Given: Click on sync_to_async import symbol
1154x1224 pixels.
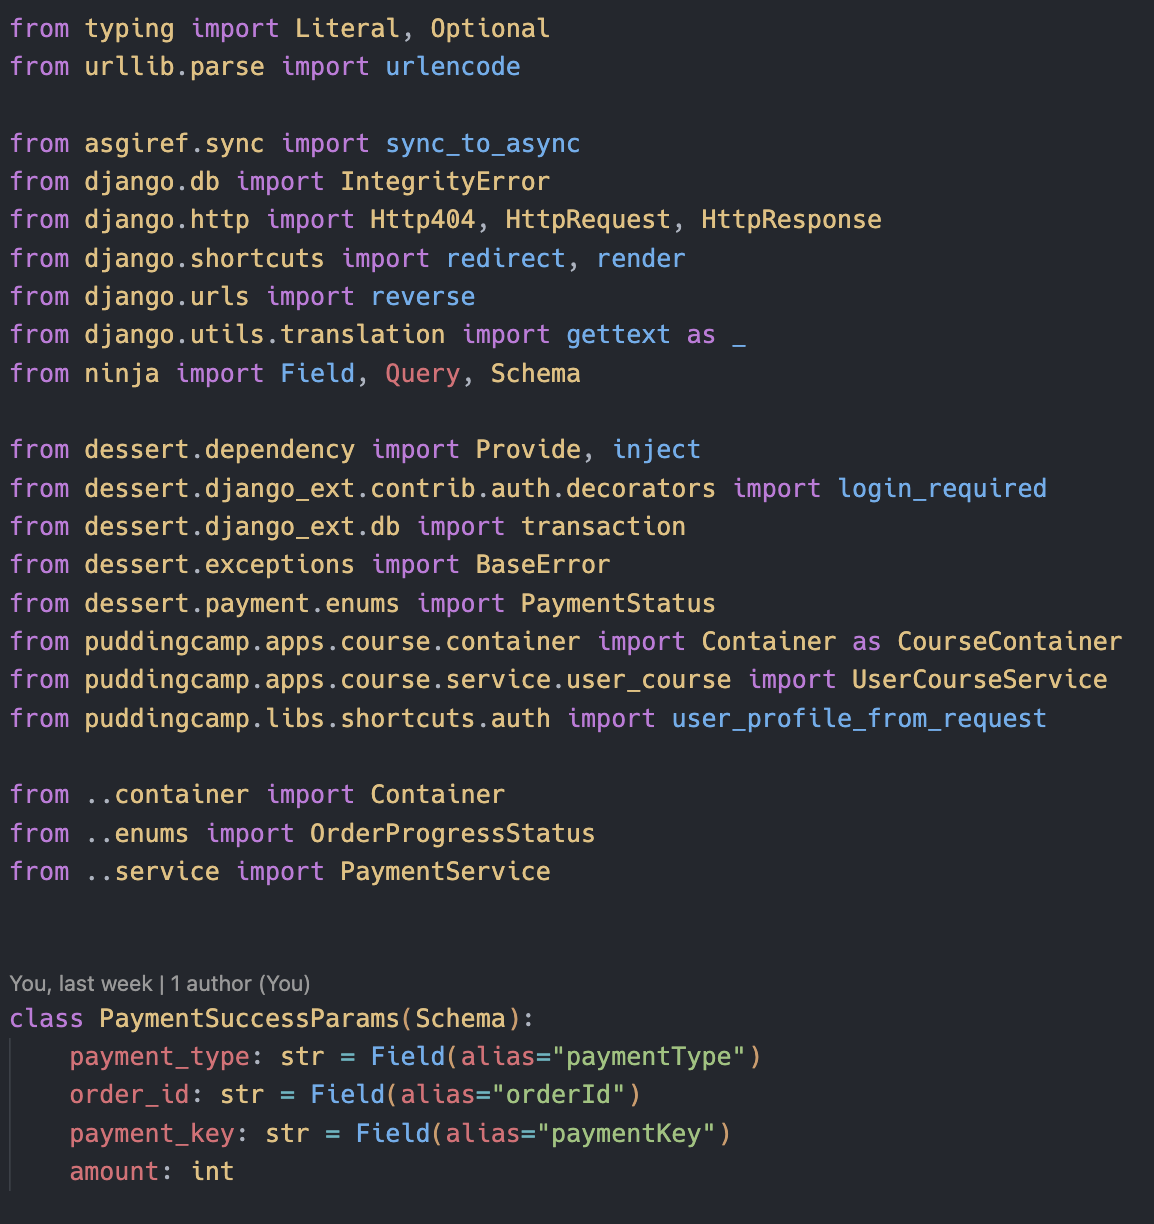Looking at the screenshot, I should (x=483, y=144).
